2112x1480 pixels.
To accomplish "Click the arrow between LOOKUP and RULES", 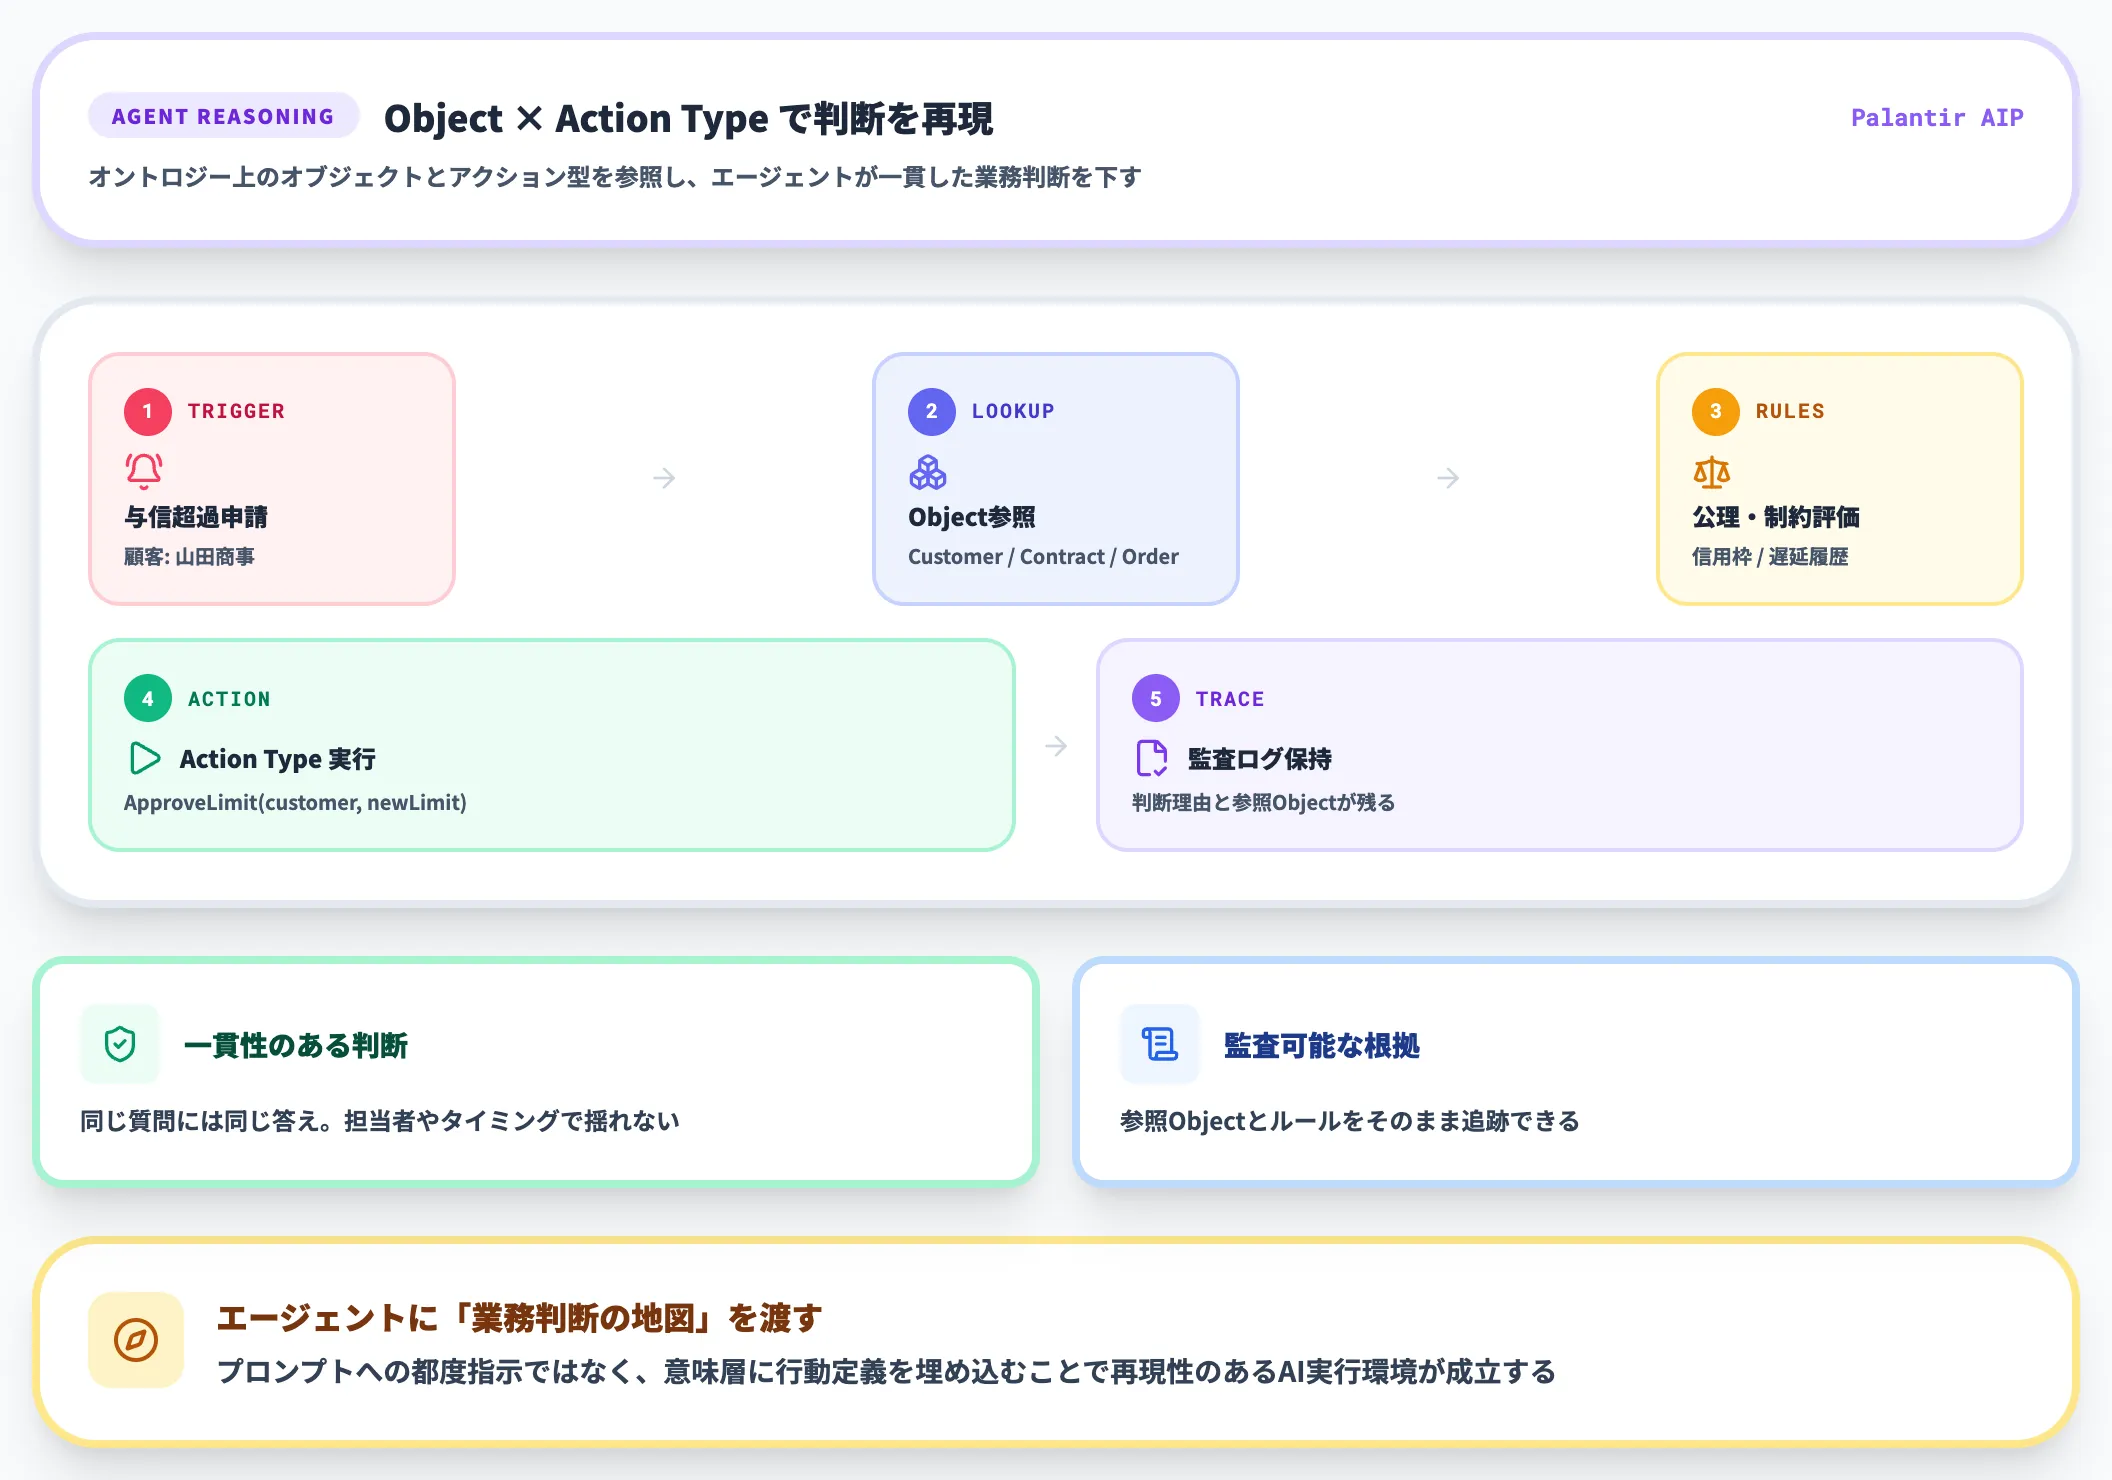I will 1448,478.
